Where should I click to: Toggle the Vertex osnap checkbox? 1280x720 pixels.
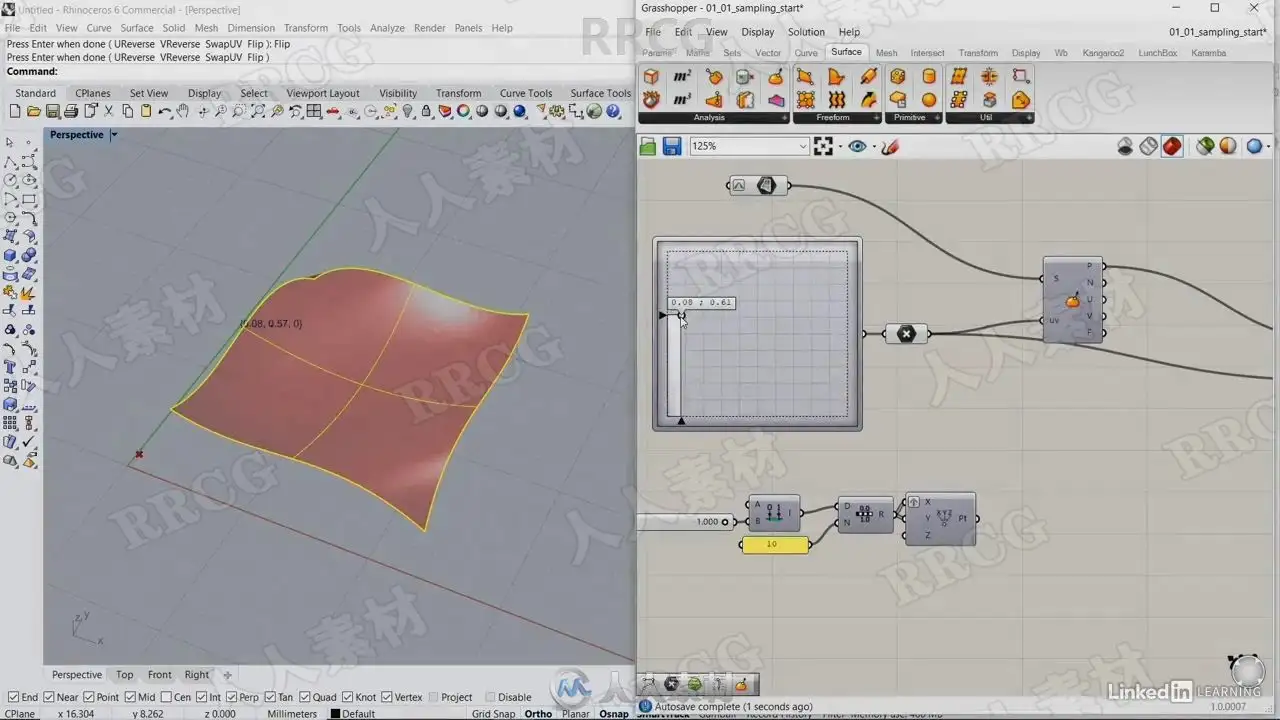click(386, 697)
